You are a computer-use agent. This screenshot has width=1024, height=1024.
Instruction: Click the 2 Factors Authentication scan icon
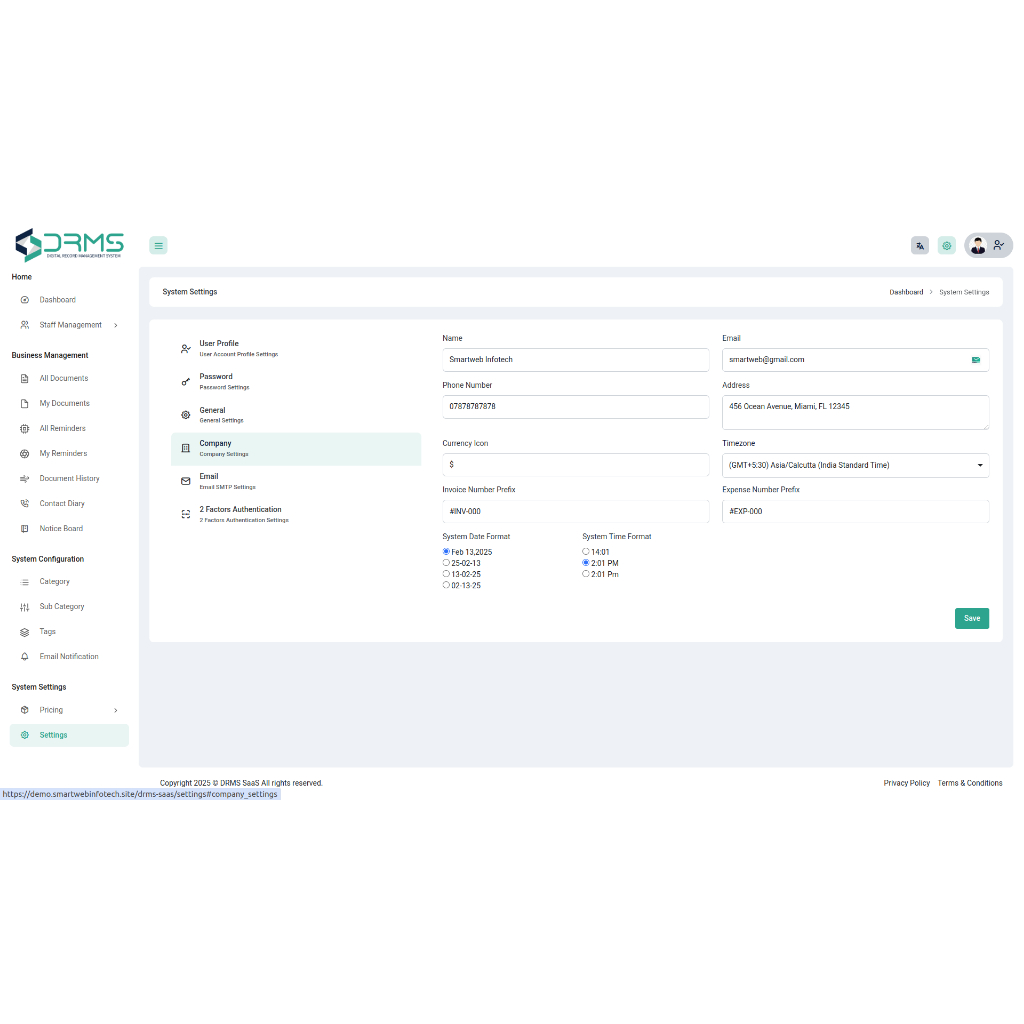coord(185,514)
